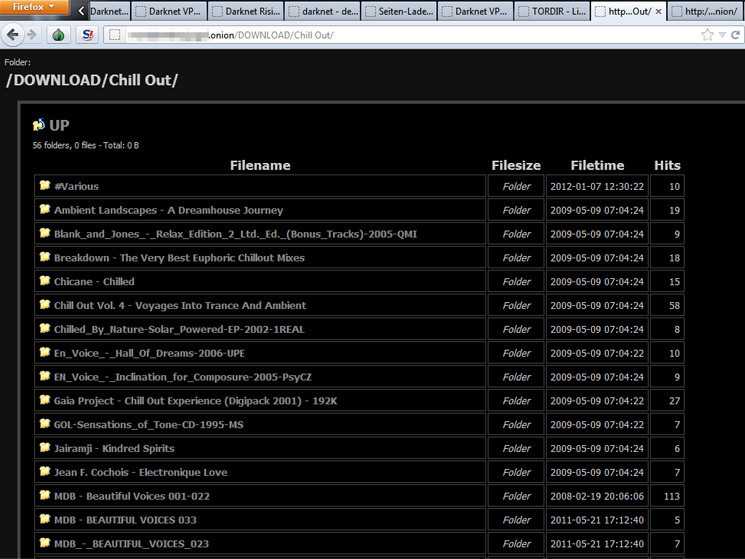Click the NoScript S toolbar icon
Screen dimensions: 745x559
(88, 35)
